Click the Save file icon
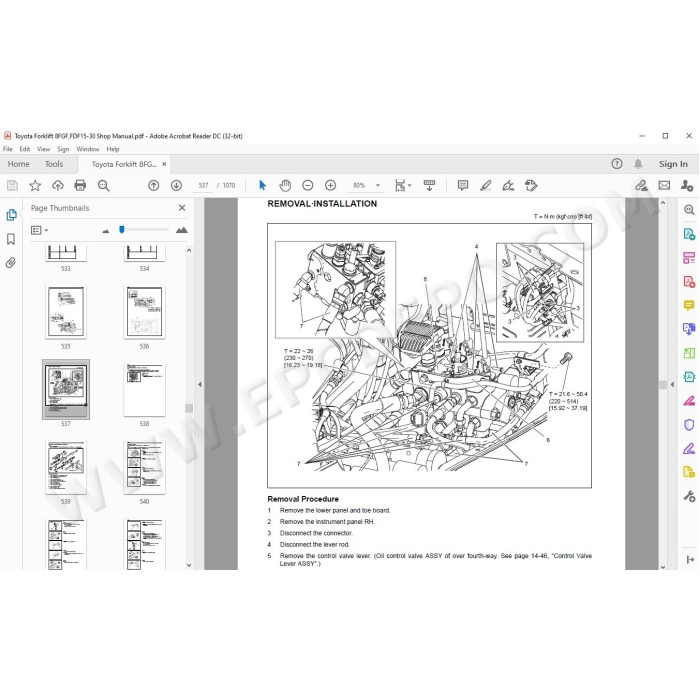The height and width of the screenshot is (700, 700). [12, 185]
